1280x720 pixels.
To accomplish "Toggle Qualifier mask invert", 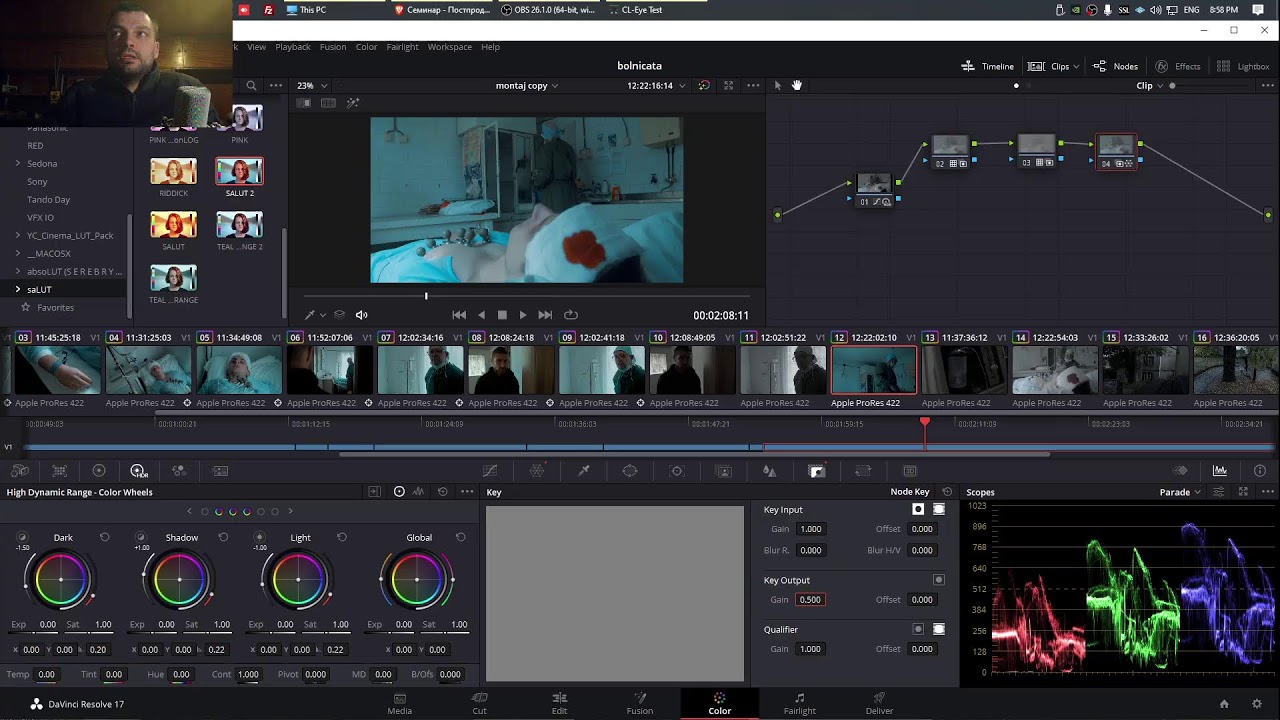I will point(939,629).
